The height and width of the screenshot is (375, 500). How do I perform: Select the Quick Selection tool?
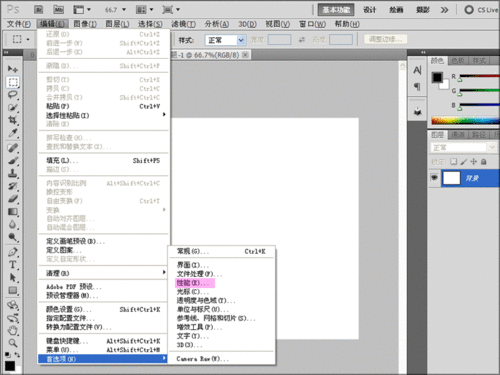(13, 107)
